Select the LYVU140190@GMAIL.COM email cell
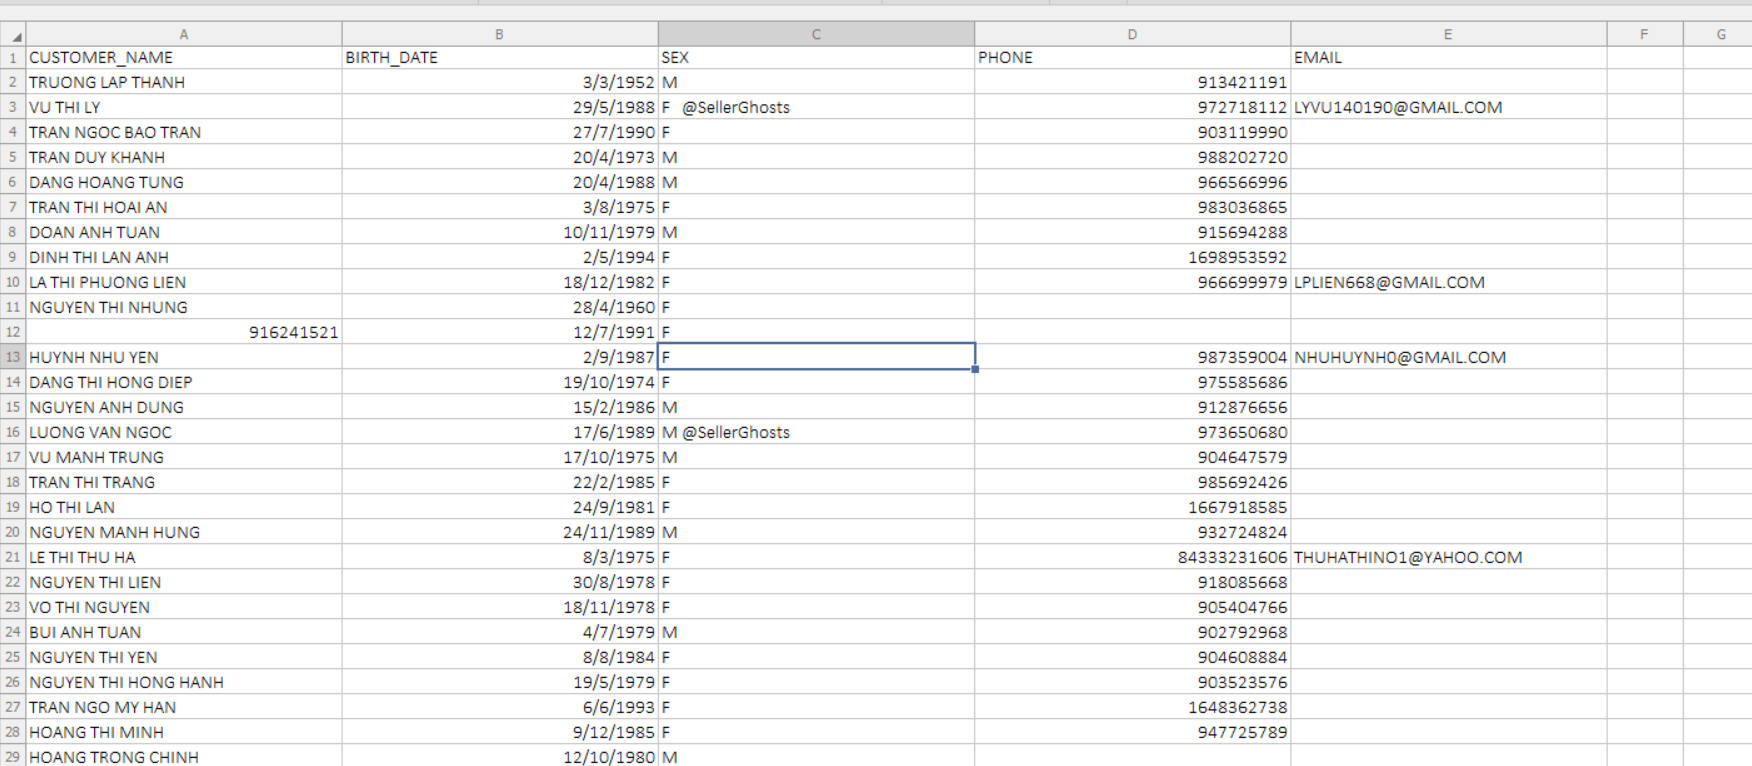The width and height of the screenshot is (1752, 766). (x=1447, y=108)
